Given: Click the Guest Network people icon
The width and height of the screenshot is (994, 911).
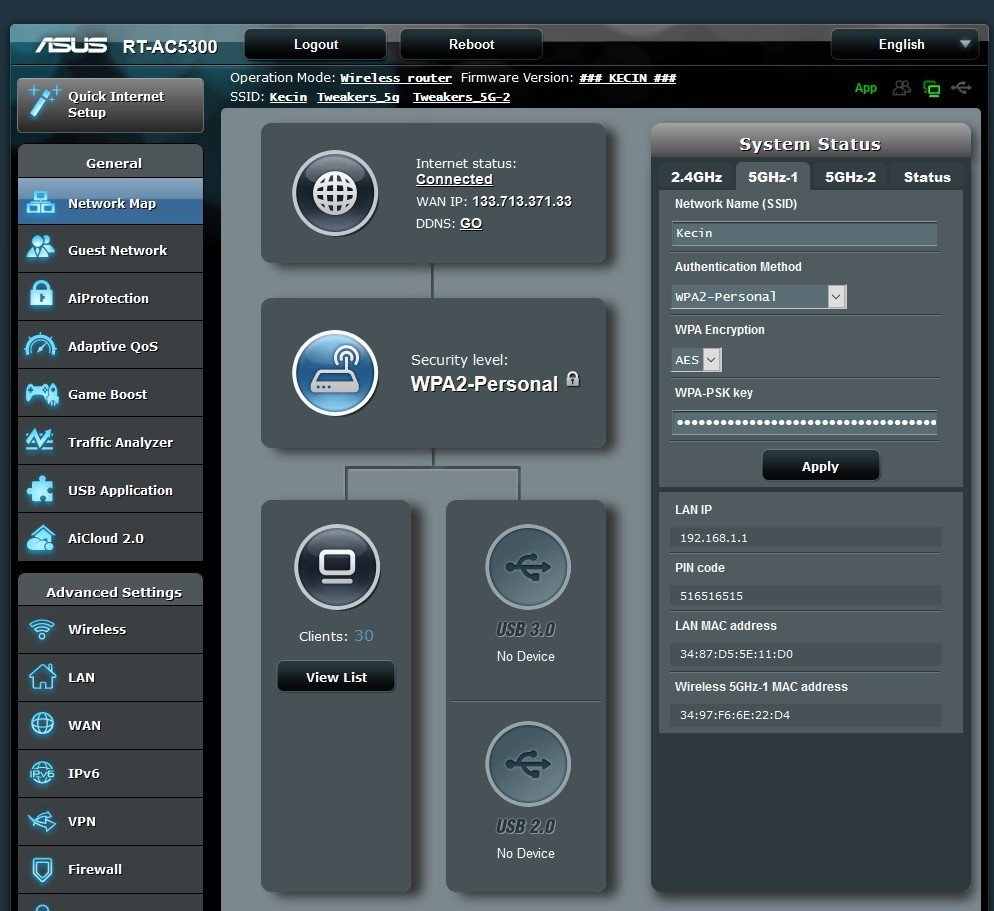Looking at the screenshot, I should click(x=41, y=248).
